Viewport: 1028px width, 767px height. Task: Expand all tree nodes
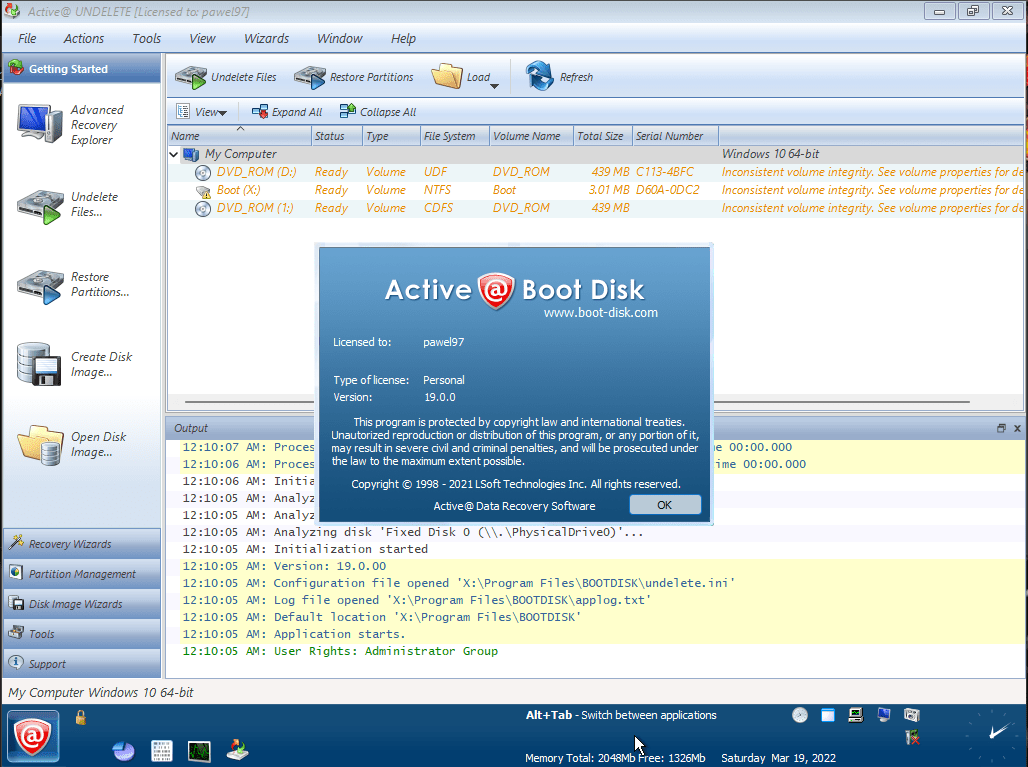coord(287,112)
